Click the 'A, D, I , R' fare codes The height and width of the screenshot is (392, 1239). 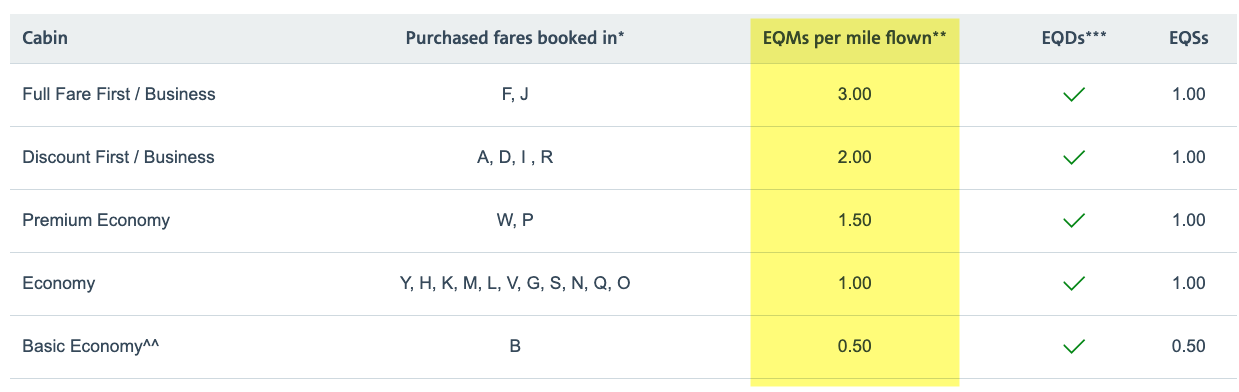point(515,157)
